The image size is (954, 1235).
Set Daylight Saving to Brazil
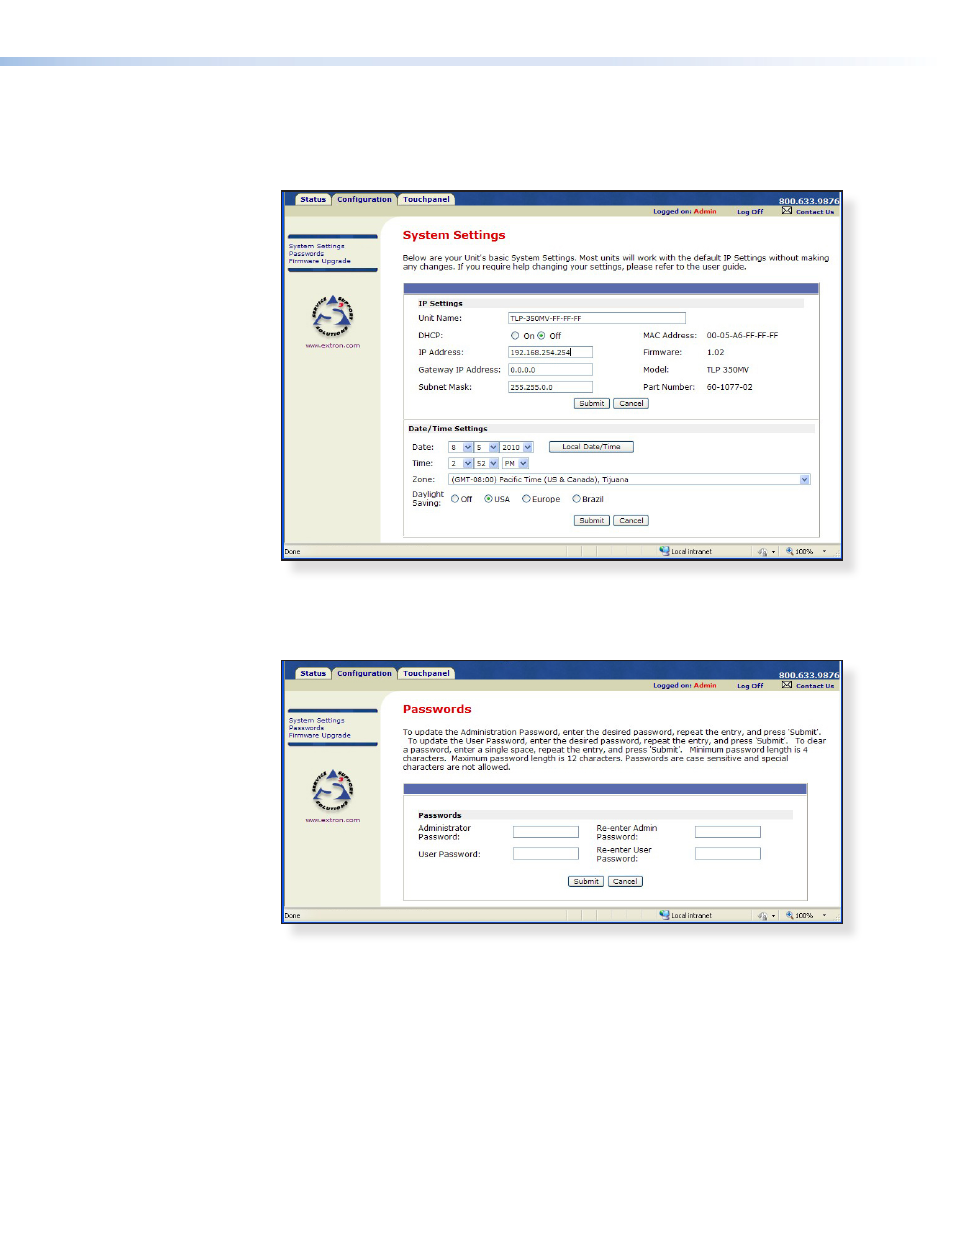(576, 499)
